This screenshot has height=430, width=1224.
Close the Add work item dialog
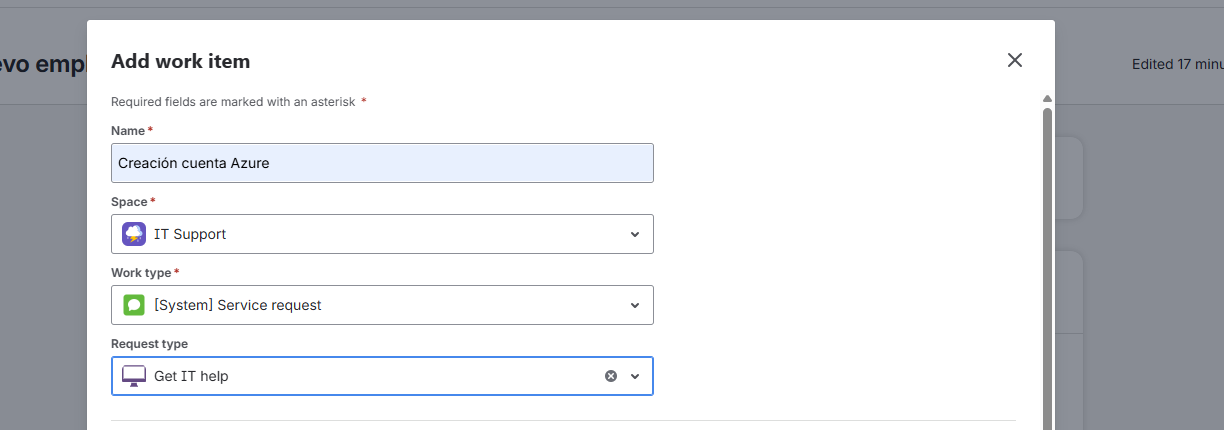pos(1015,60)
